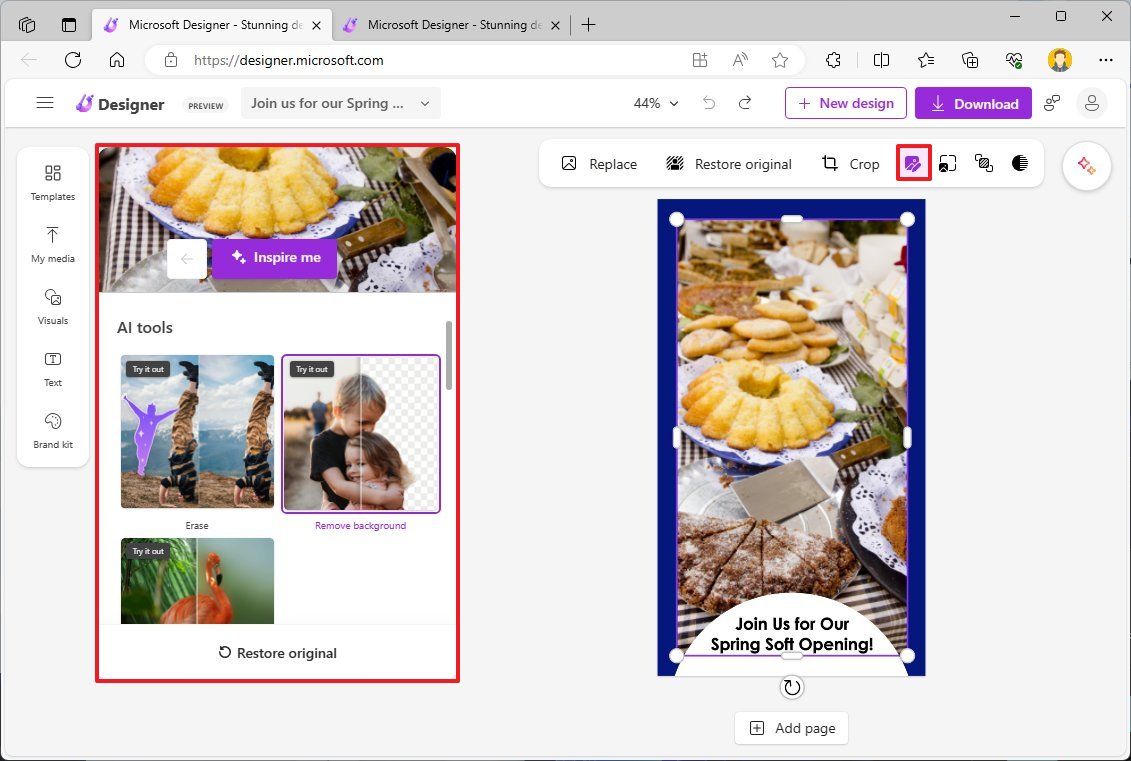Image resolution: width=1131 pixels, height=761 pixels.
Task: Select the Remove background AI tool
Action: [361, 433]
